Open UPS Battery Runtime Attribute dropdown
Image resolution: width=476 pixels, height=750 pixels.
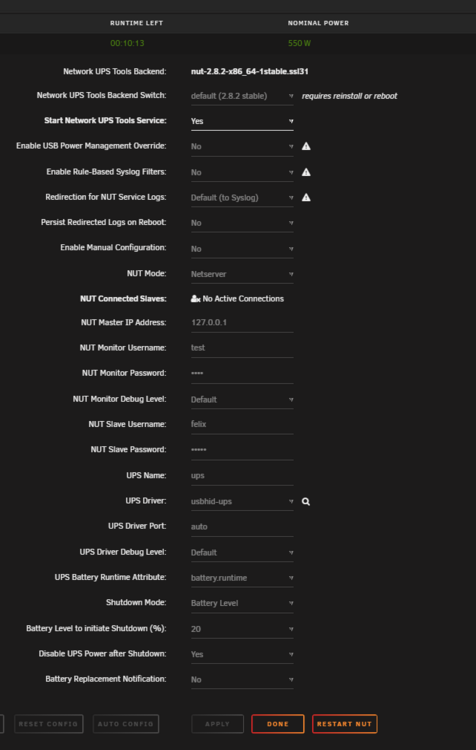coord(242,578)
